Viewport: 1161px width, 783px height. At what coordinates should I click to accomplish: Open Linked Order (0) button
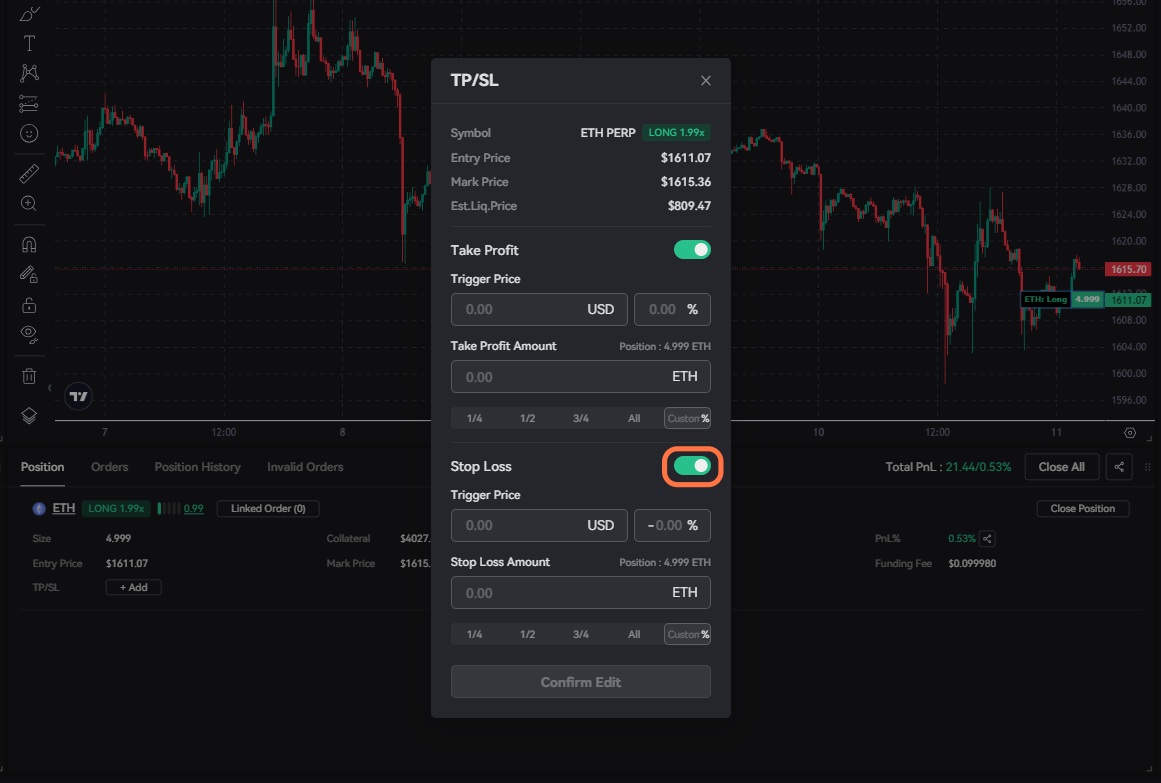click(268, 508)
